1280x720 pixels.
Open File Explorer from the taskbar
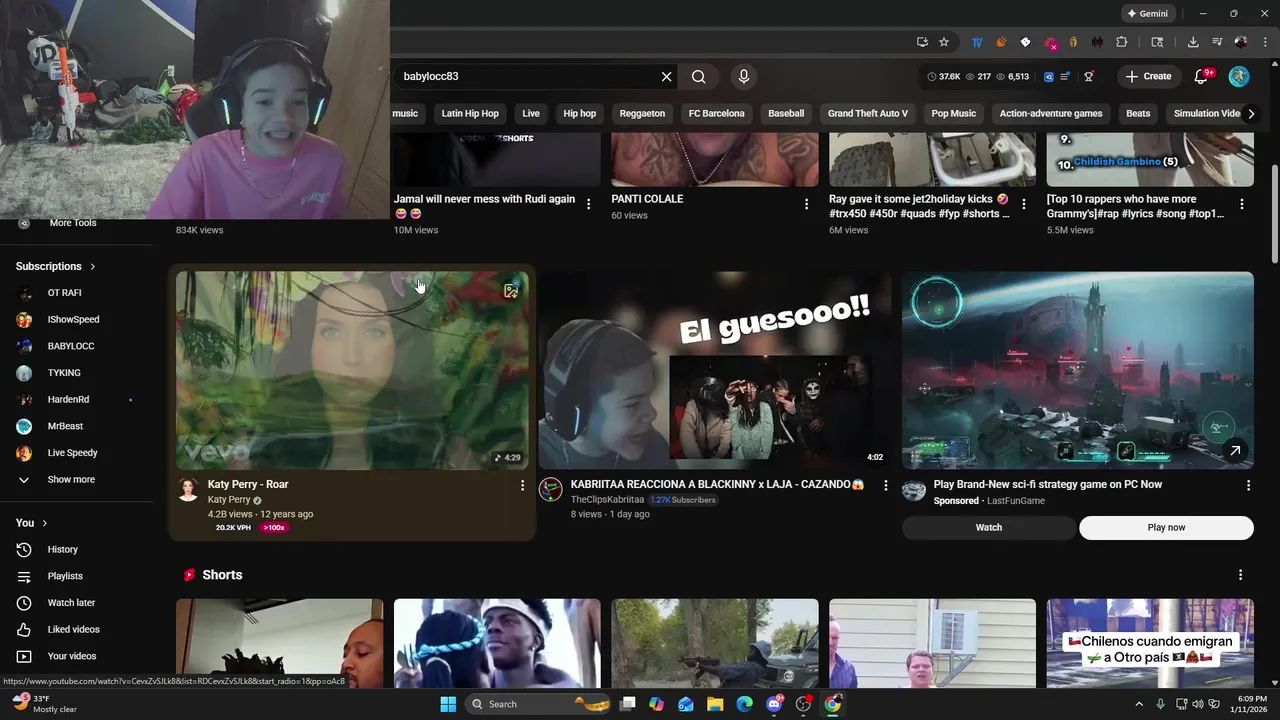point(715,704)
